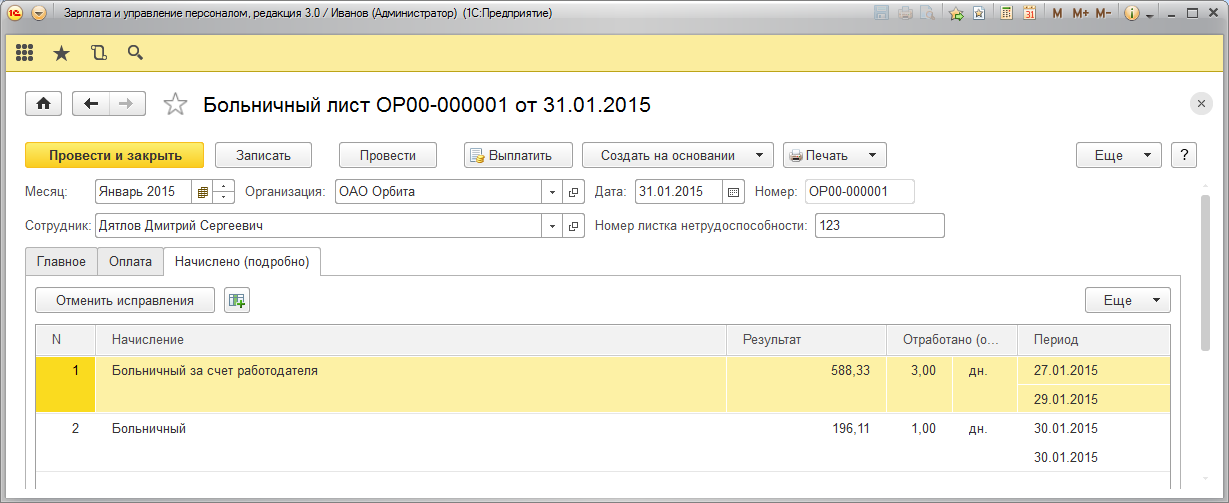Open the History panel icon
Image resolution: width=1229 pixels, height=503 pixels.
pos(98,53)
